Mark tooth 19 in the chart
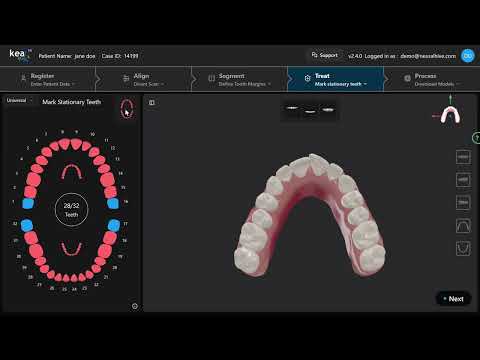 [105, 251]
